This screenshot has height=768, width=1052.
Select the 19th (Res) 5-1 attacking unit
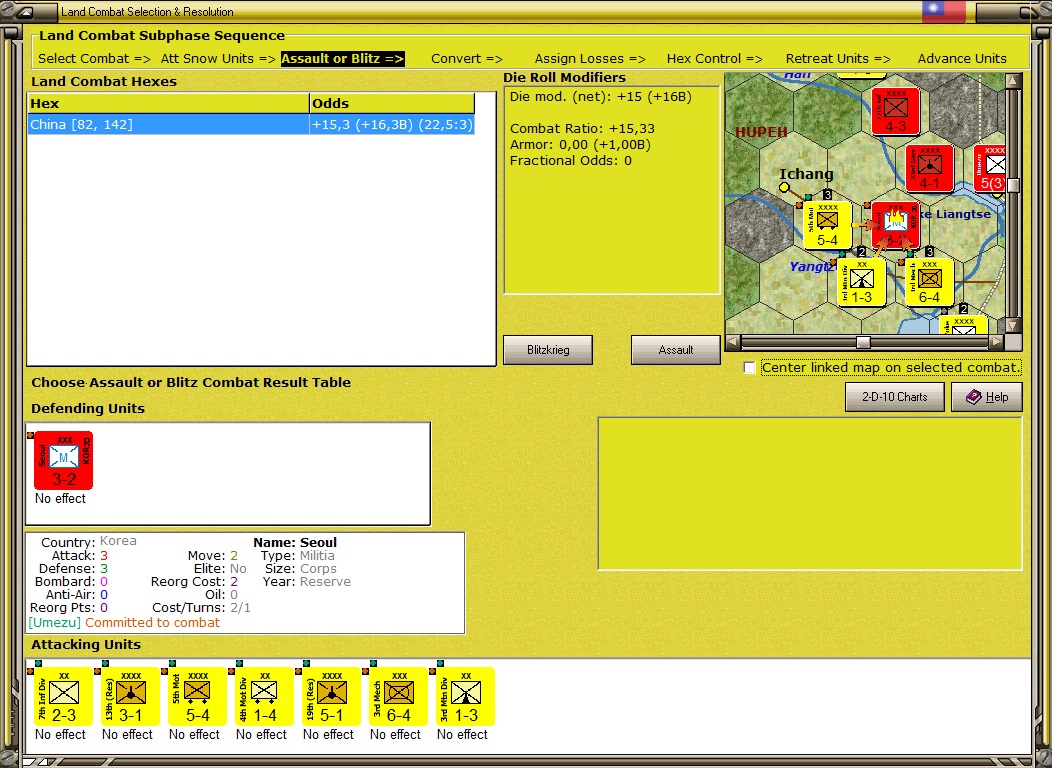(x=331, y=696)
